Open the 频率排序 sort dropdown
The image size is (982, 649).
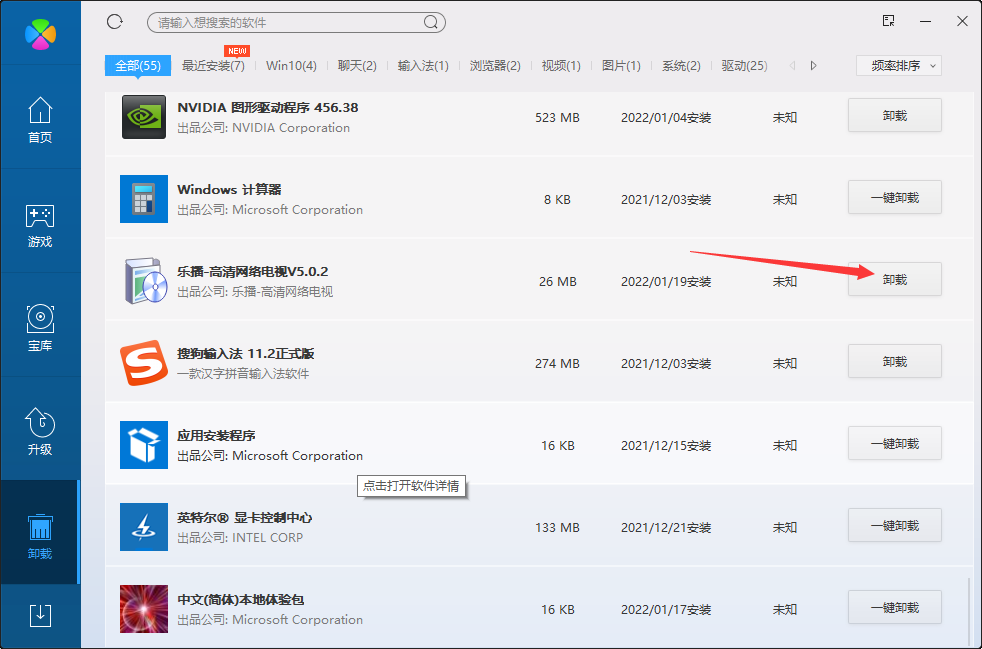(x=899, y=66)
